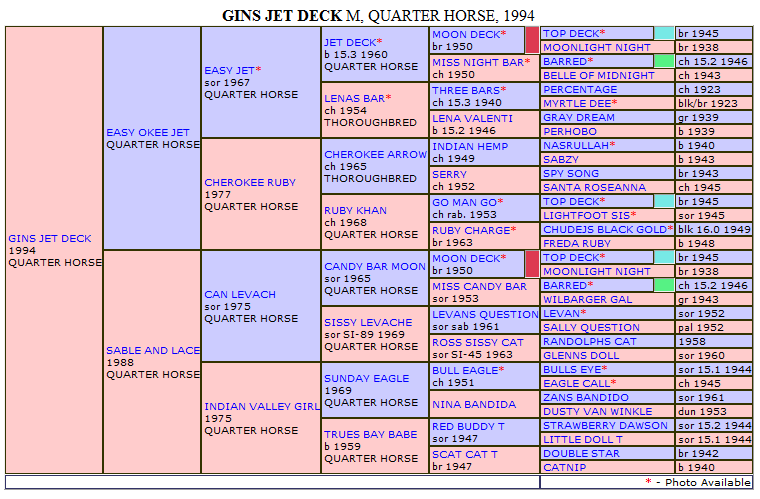This screenshot has width=760, height=499.
Task: Click the MISS CANDY BAR link
Action: [x=479, y=287]
